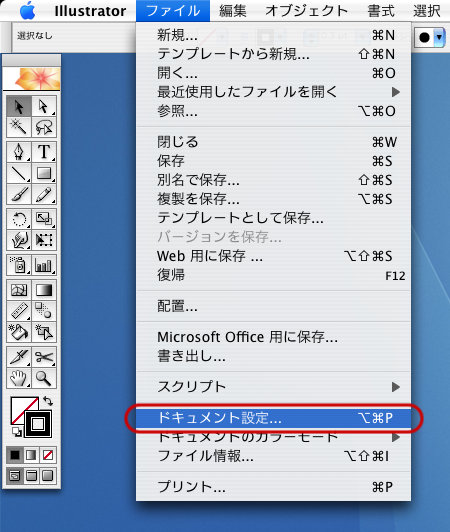Select the Pencil tool
The width and height of the screenshot is (450, 532).
pos(44,194)
